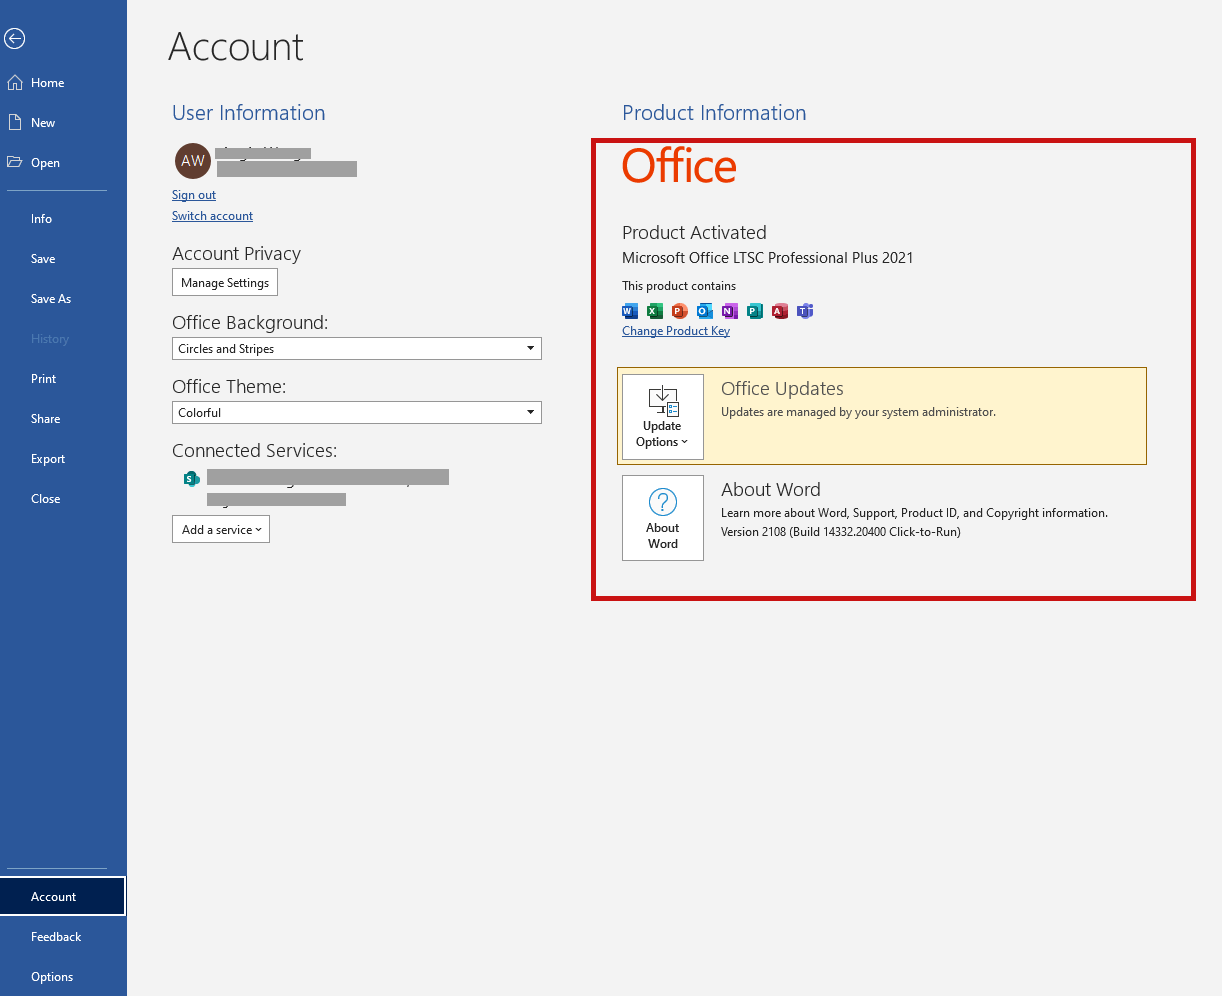
Task: Click the back arrow icon
Action: point(14,39)
